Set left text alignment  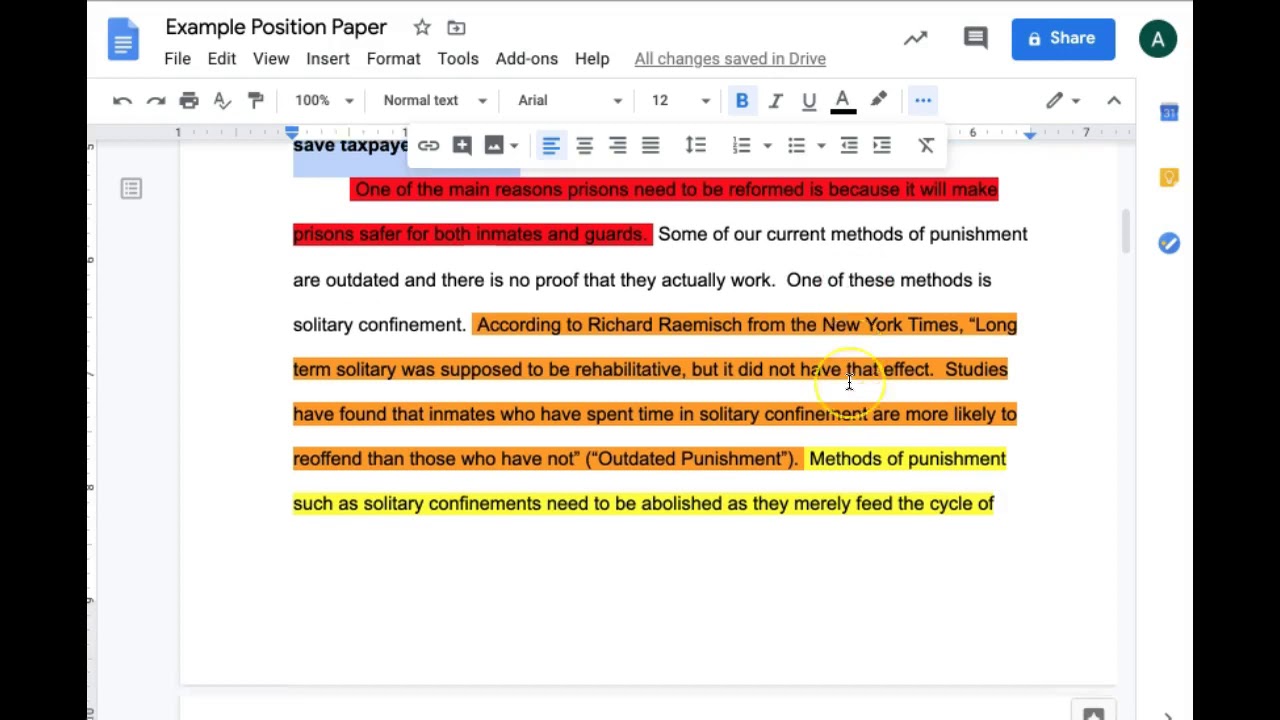(x=551, y=146)
